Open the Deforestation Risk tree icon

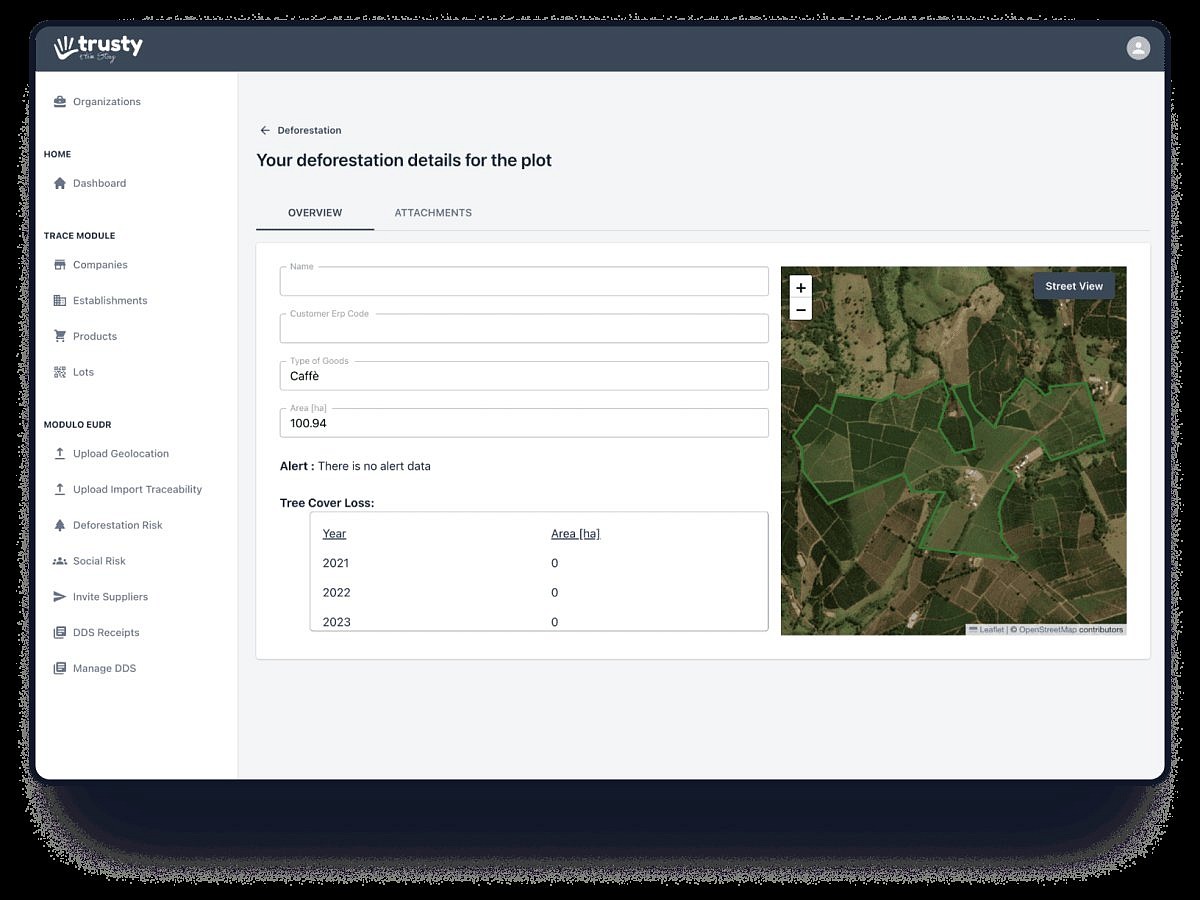[60, 526]
